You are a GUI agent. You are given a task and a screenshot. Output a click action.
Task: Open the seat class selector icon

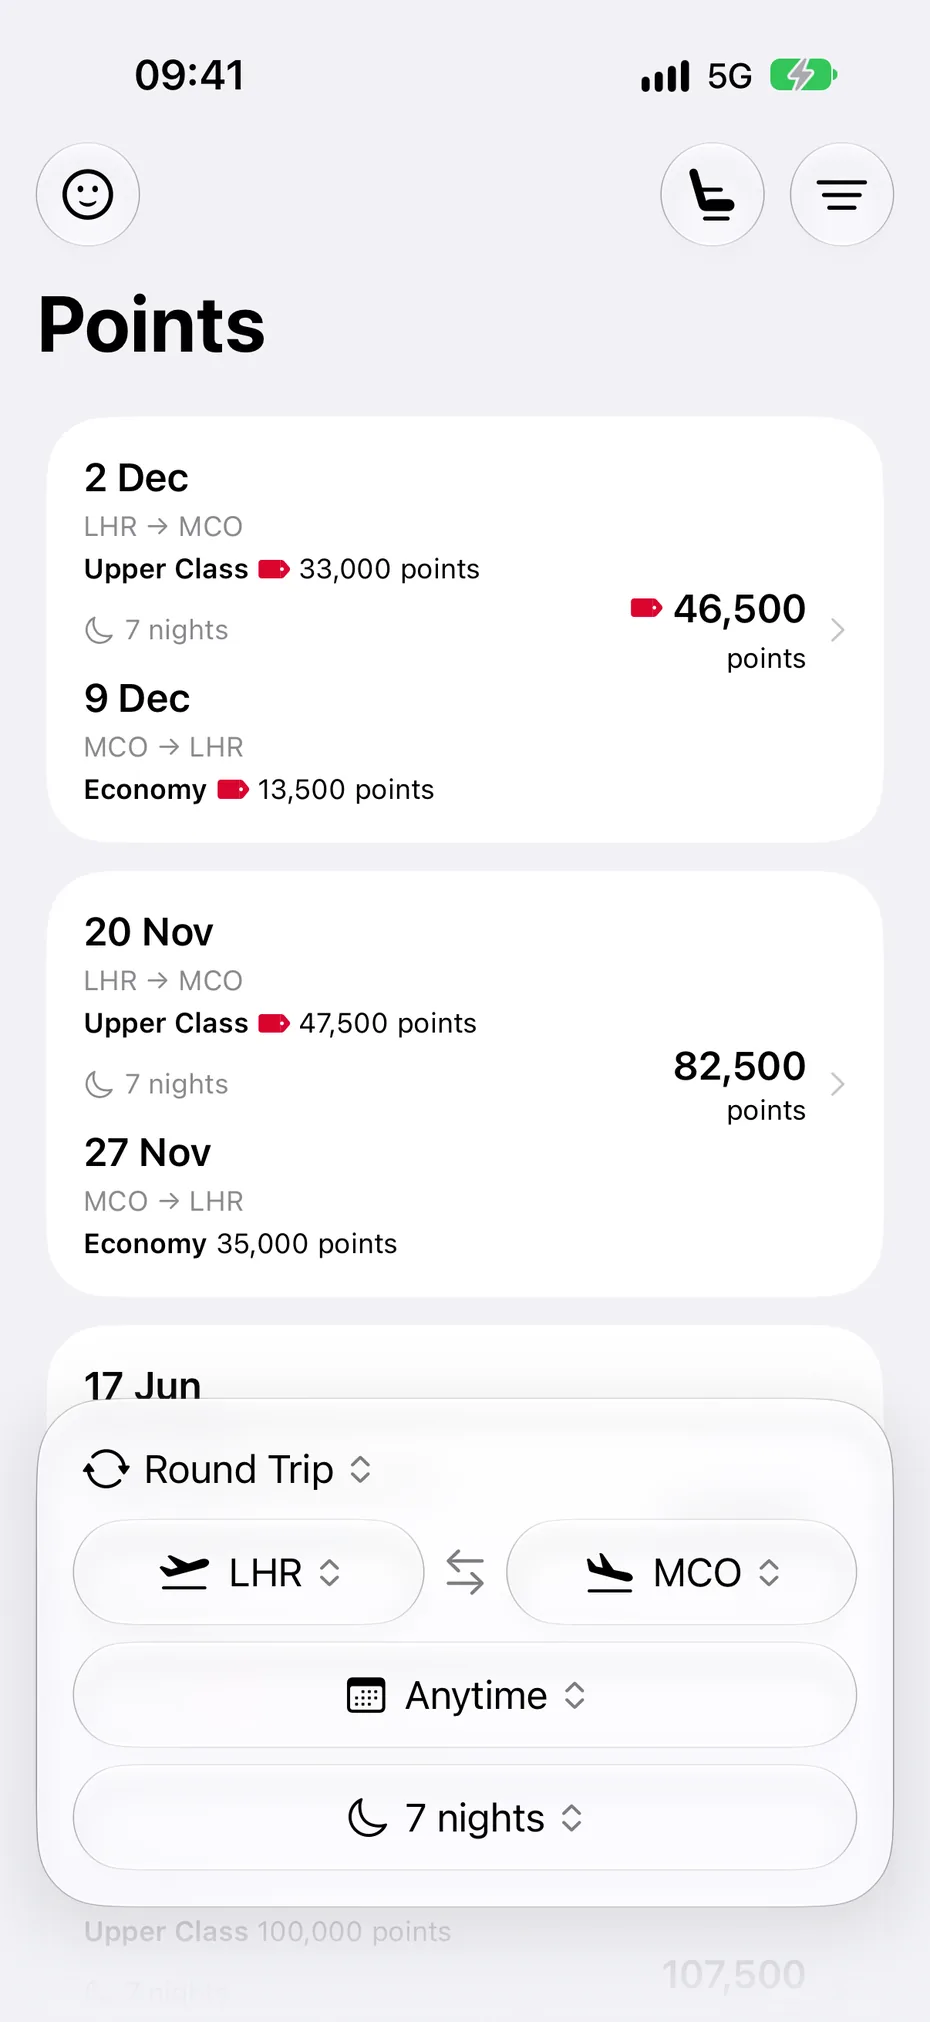click(712, 194)
